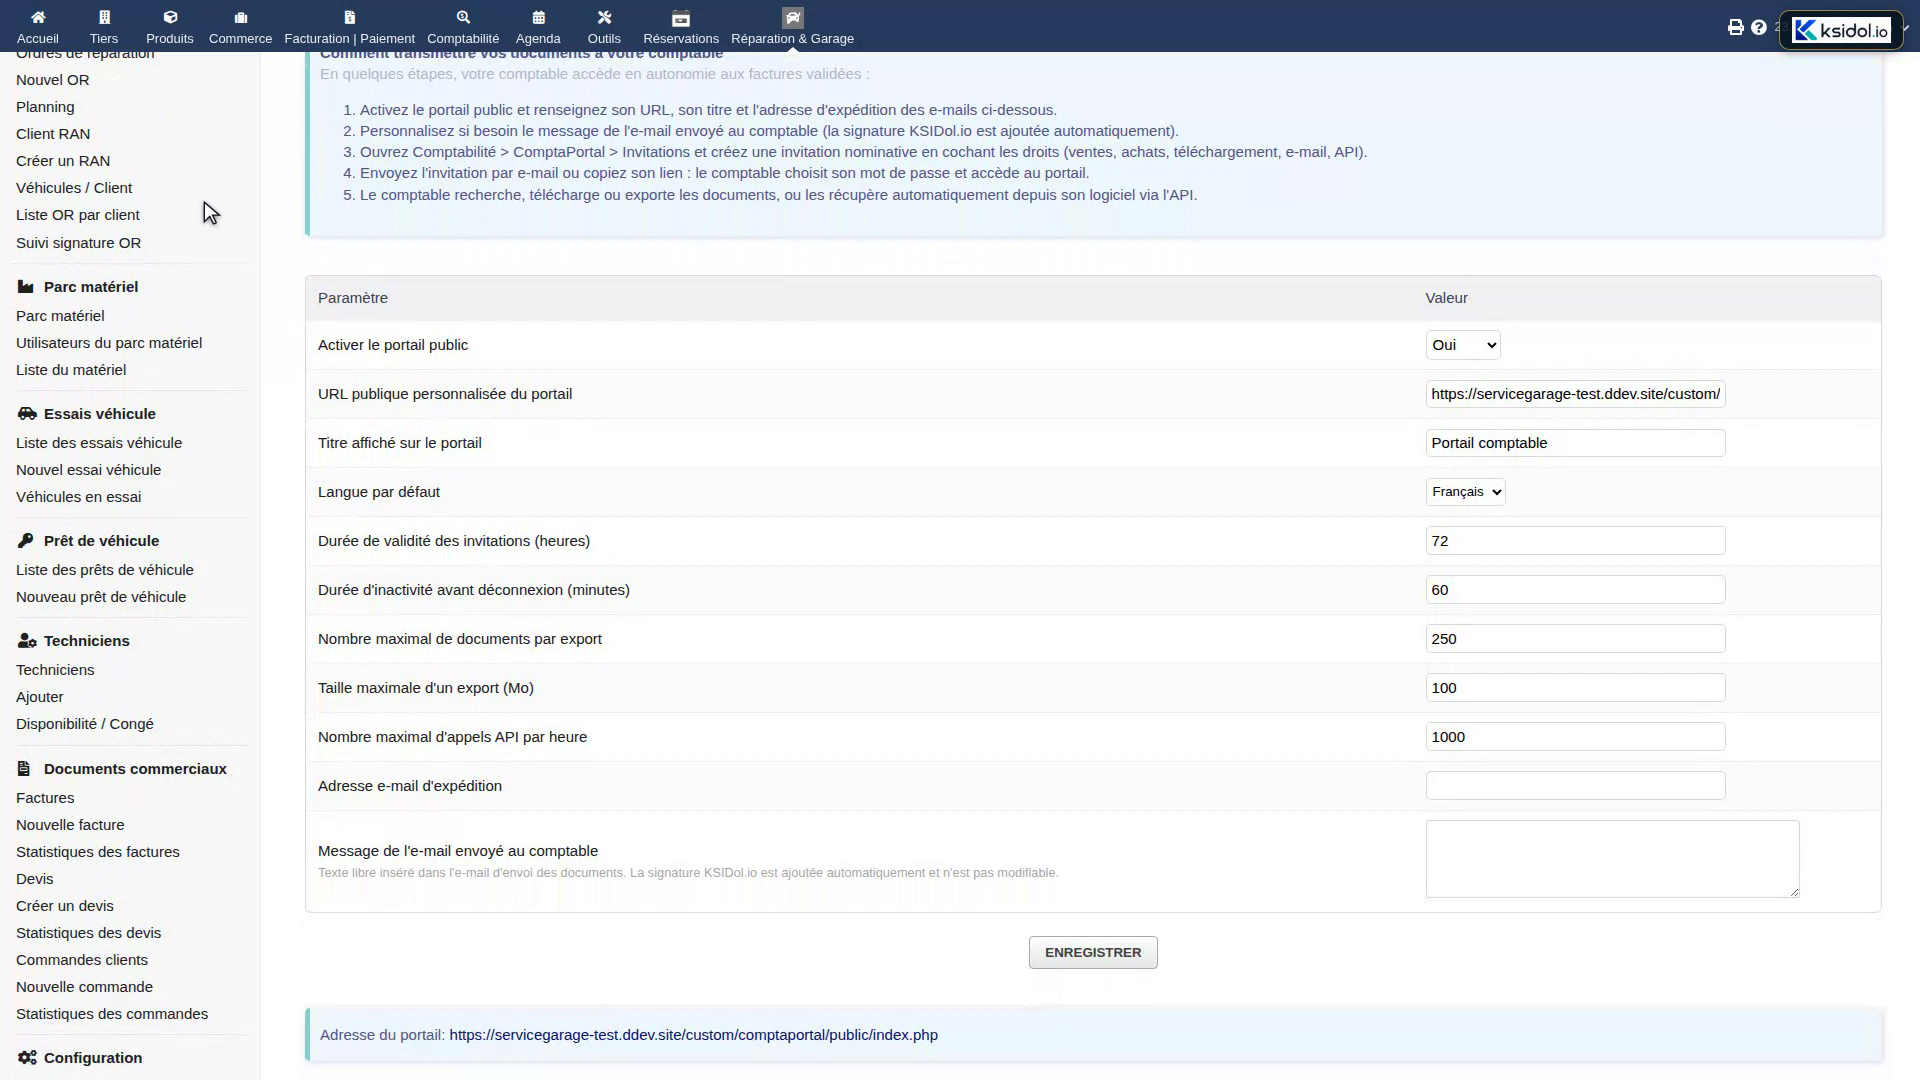Open the Réservations module icon
Image resolution: width=1920 pixels, height=1080 pixels.
(x=681, y=17)
